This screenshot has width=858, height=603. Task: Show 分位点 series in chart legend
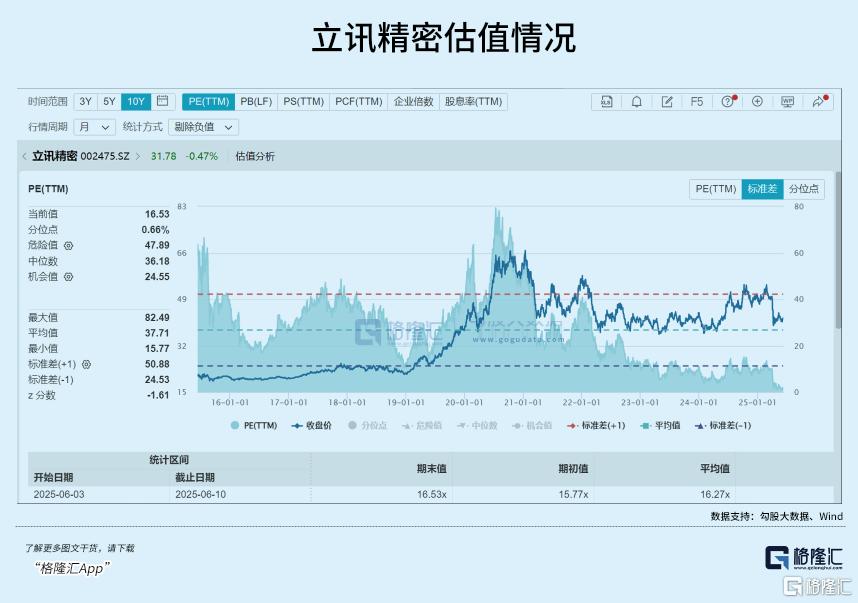click(x=368, y=426)
